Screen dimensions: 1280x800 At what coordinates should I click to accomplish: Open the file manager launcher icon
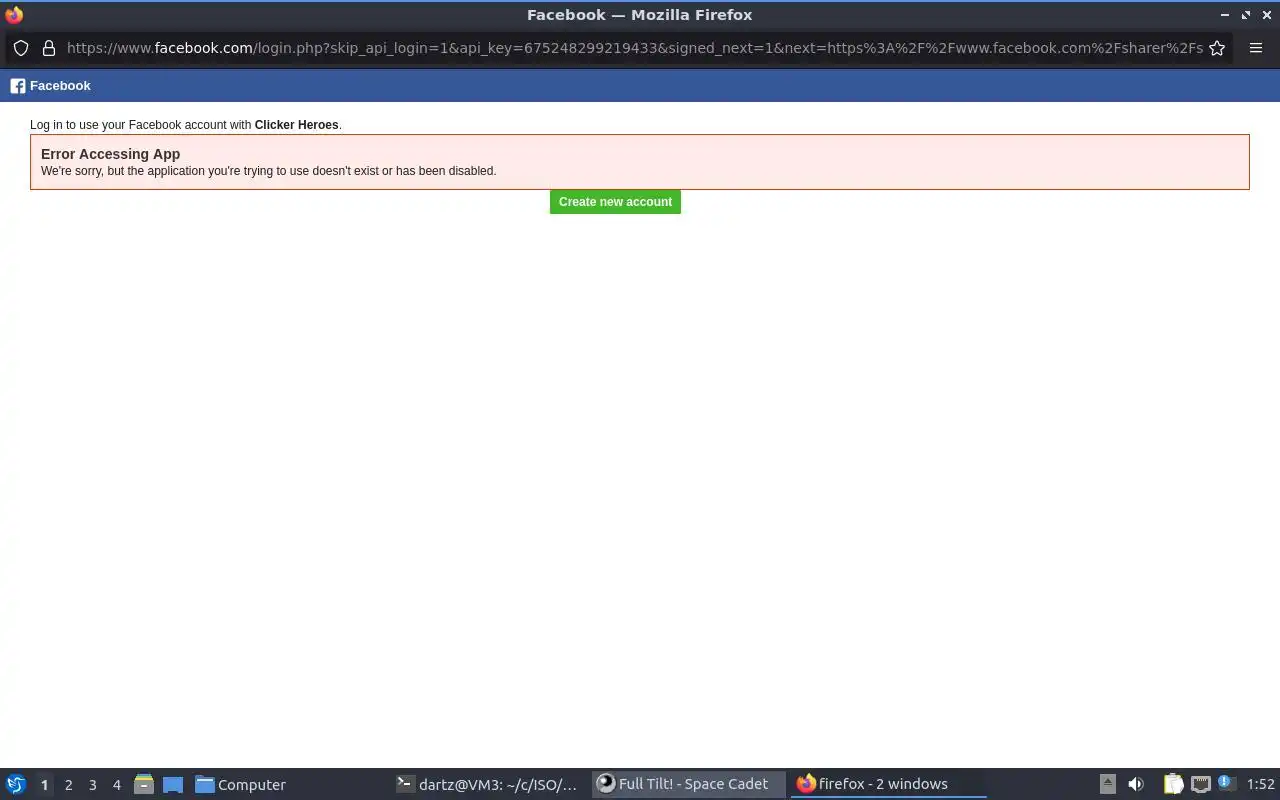(x=144, y=785)
